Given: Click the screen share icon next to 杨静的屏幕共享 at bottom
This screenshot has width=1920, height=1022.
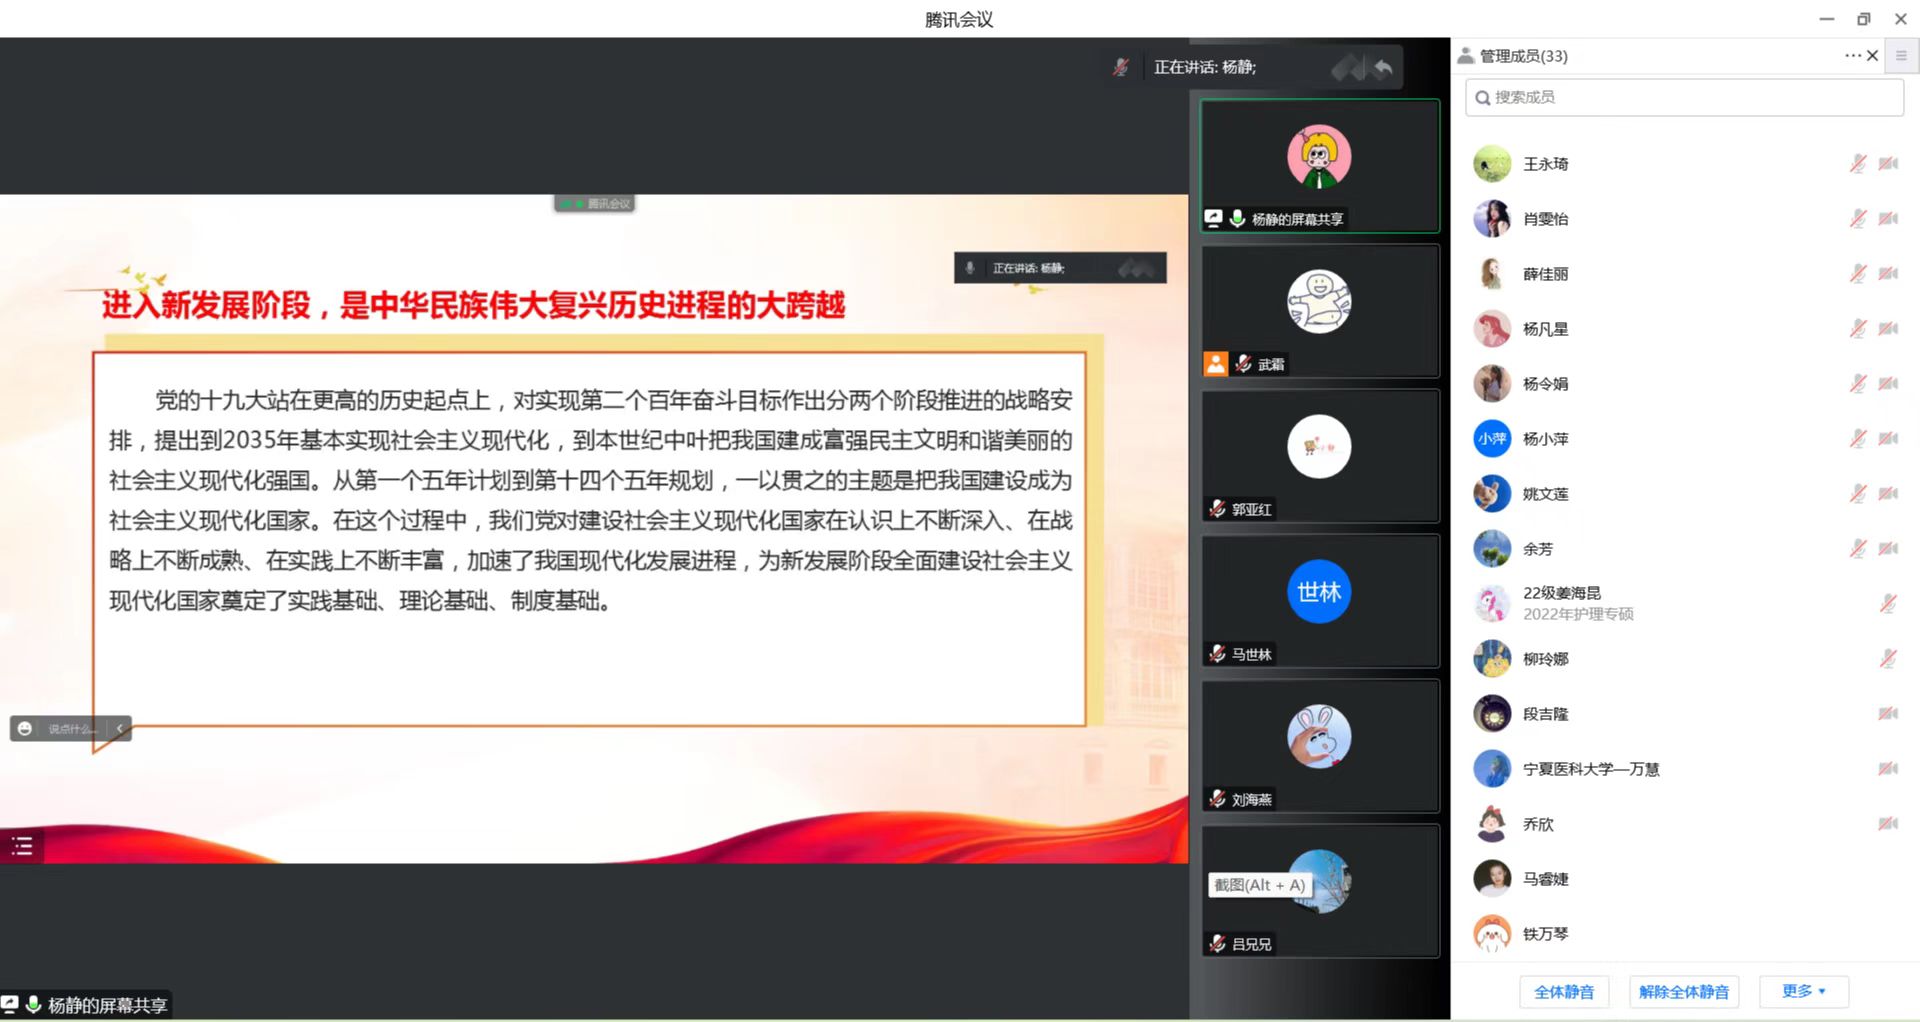Looking at the screenshot, I should point(10,1004).
